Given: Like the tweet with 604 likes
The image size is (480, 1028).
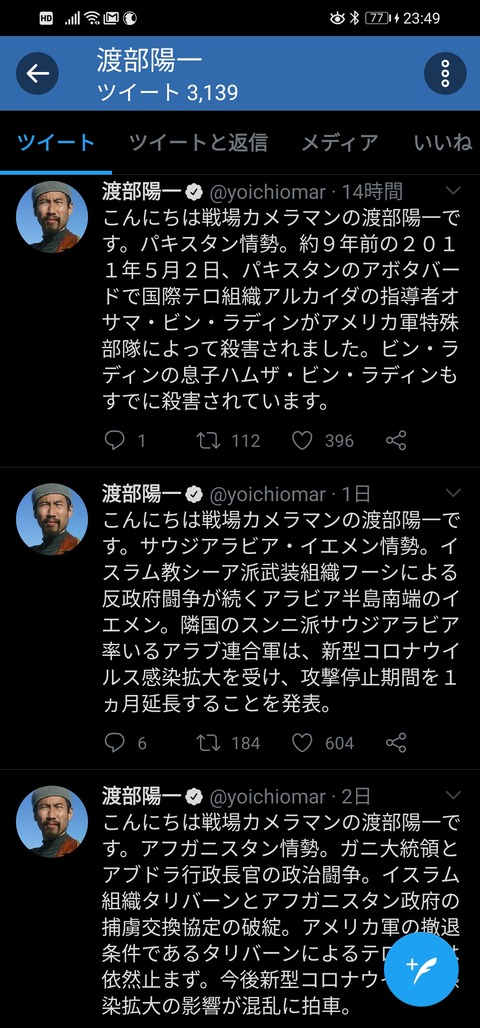Looking at the screenshot, I should [302, 743].
